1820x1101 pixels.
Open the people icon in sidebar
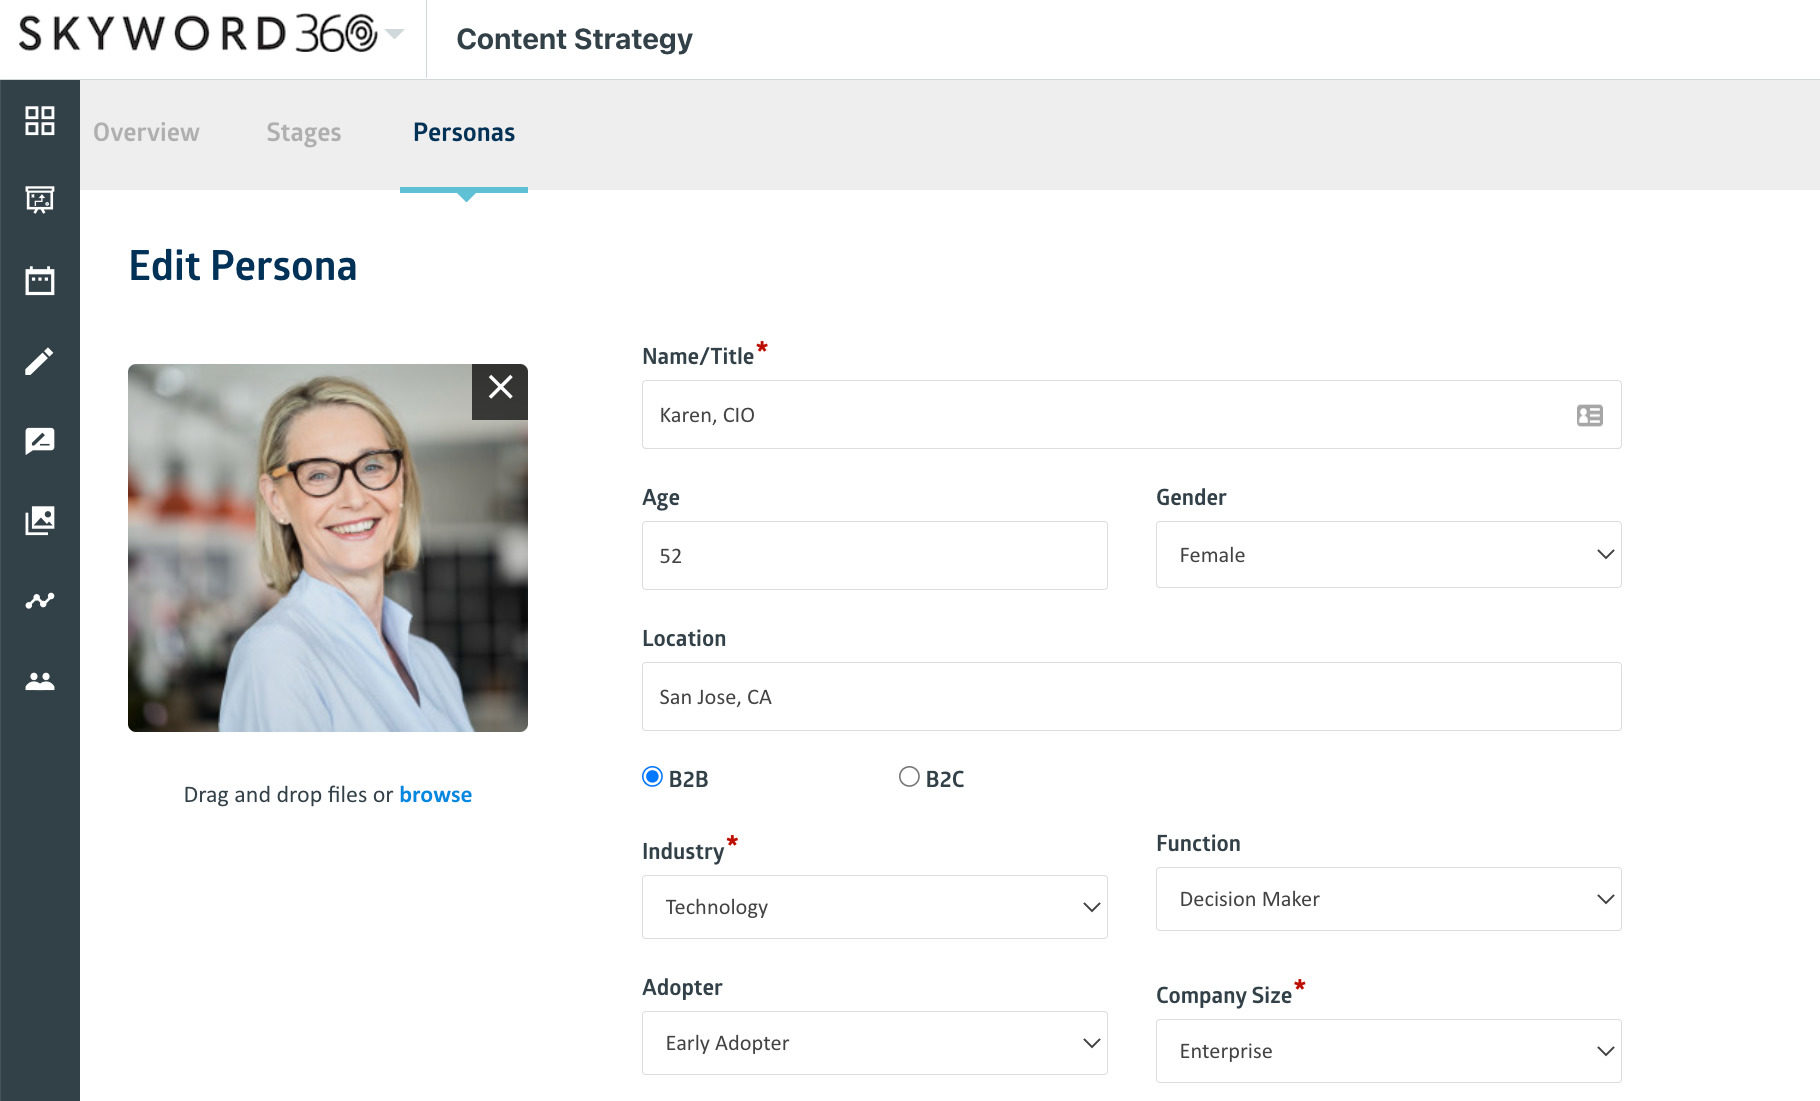point(40,681)
